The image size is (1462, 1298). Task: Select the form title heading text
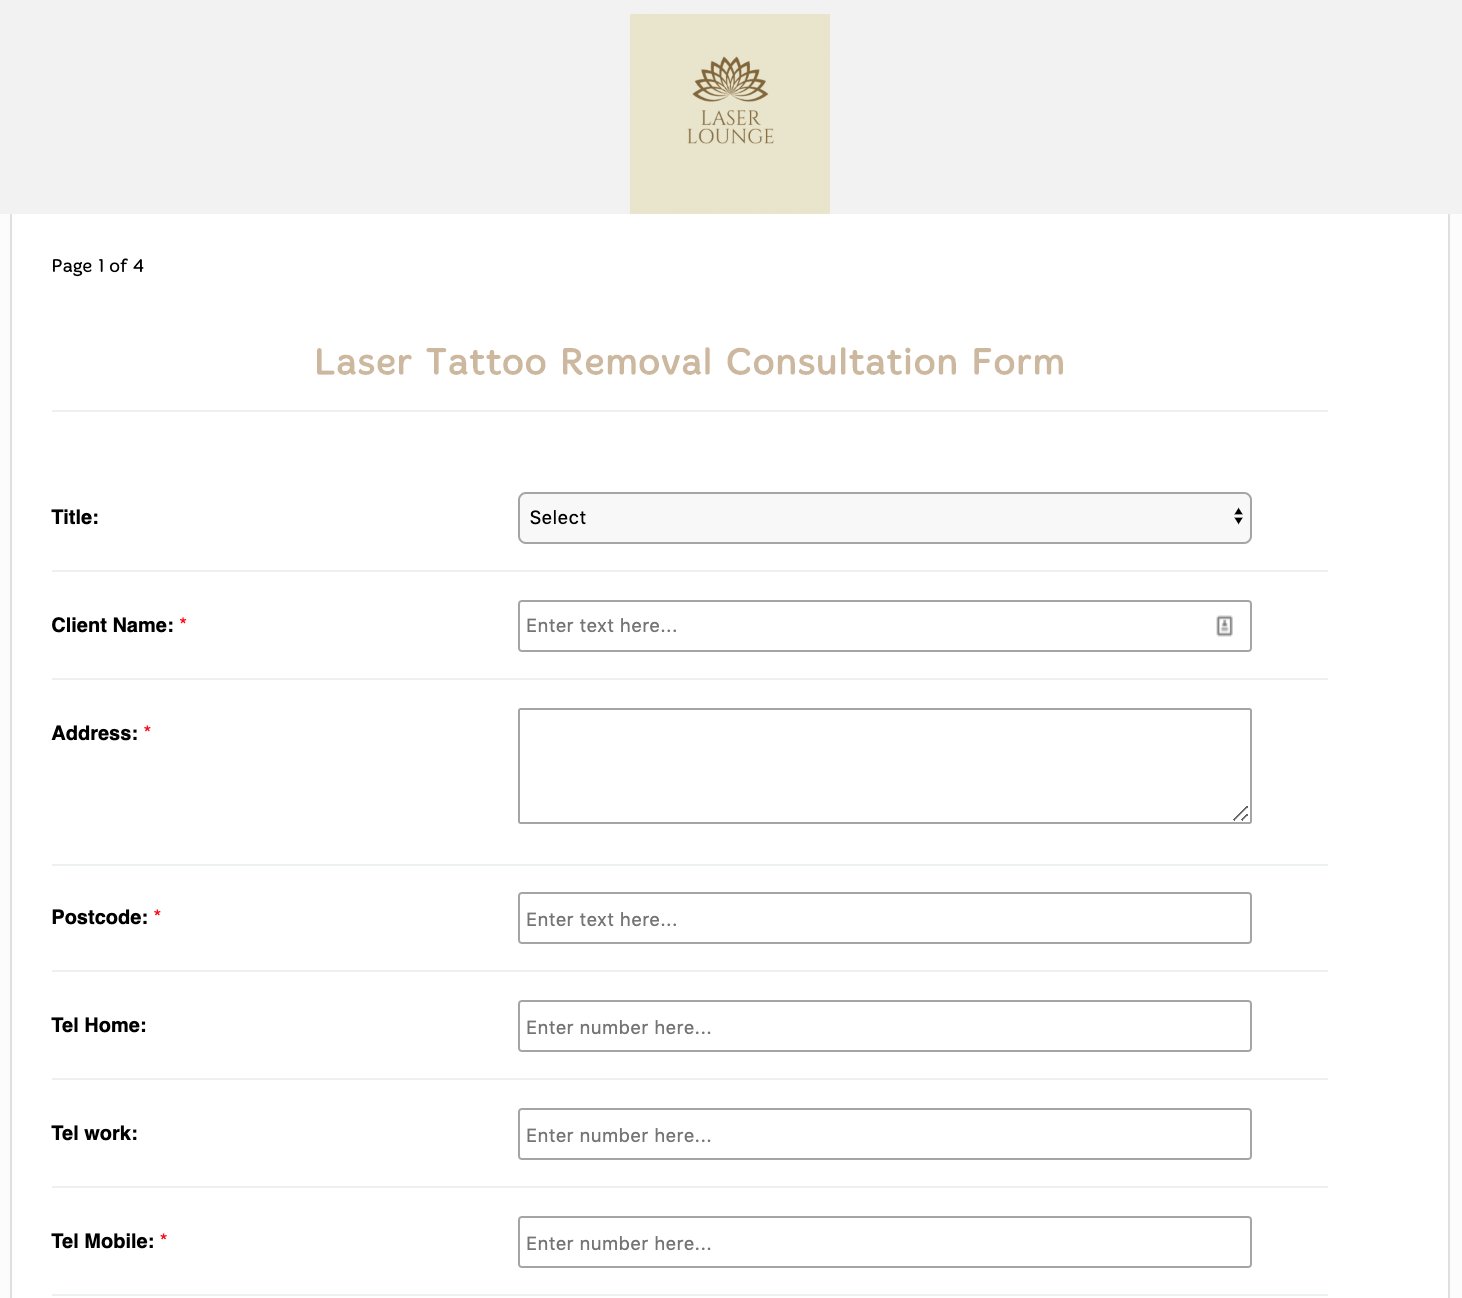pos(689,362)
